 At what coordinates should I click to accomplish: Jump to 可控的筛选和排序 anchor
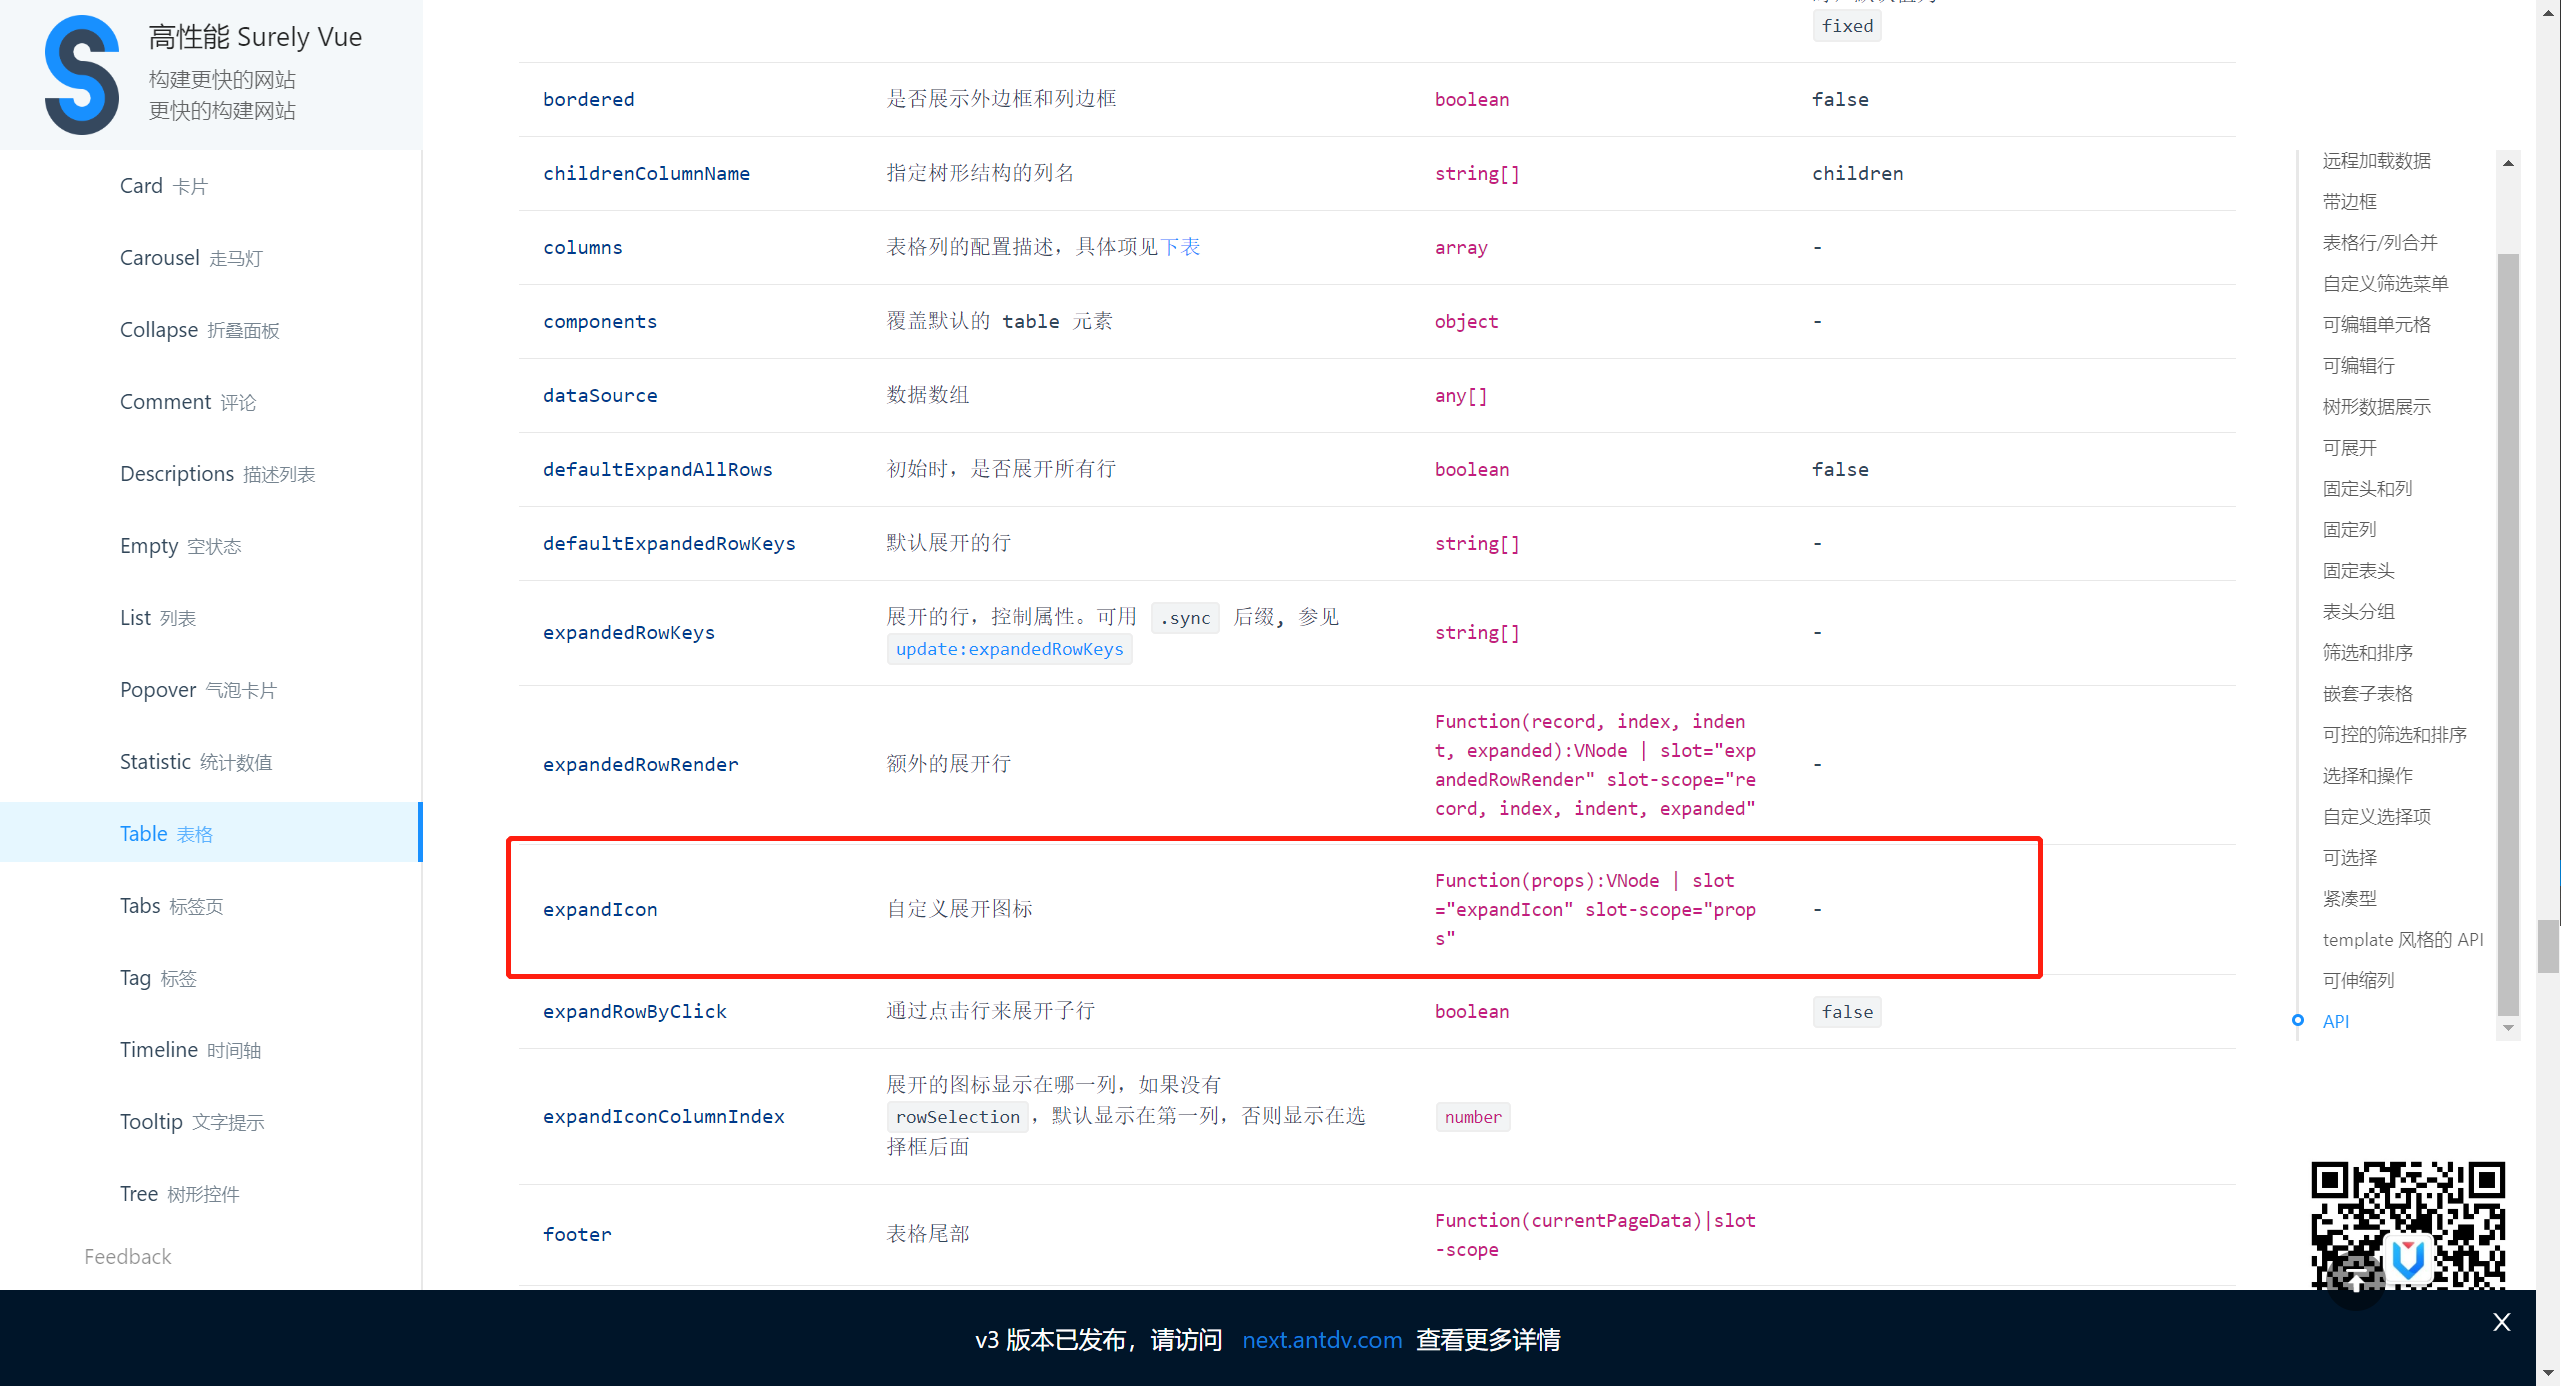[2394, 735]
